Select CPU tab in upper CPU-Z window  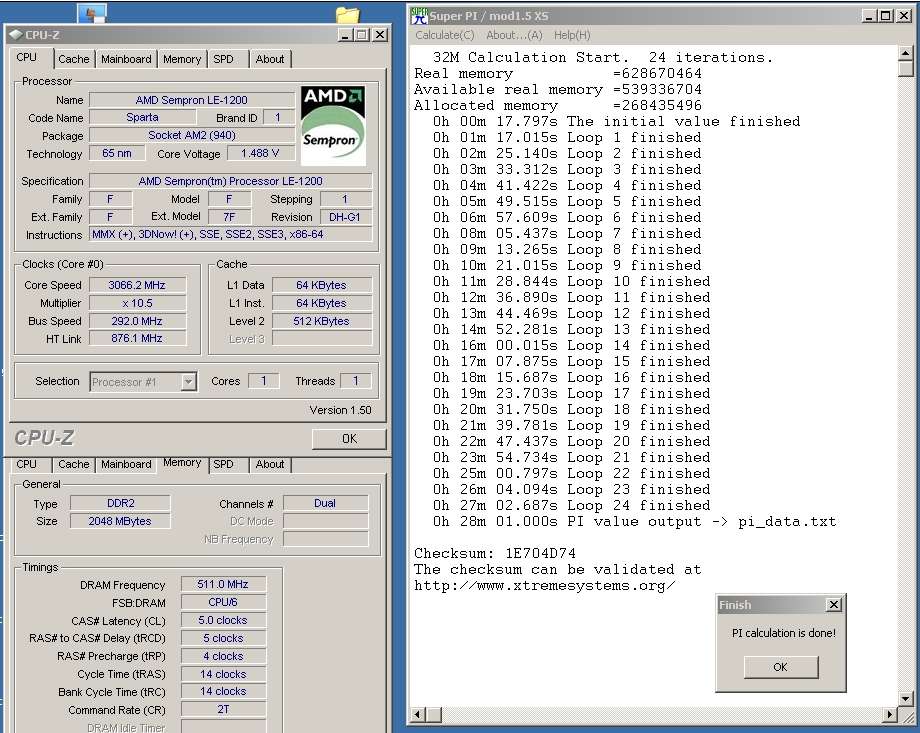pos(26,57)
